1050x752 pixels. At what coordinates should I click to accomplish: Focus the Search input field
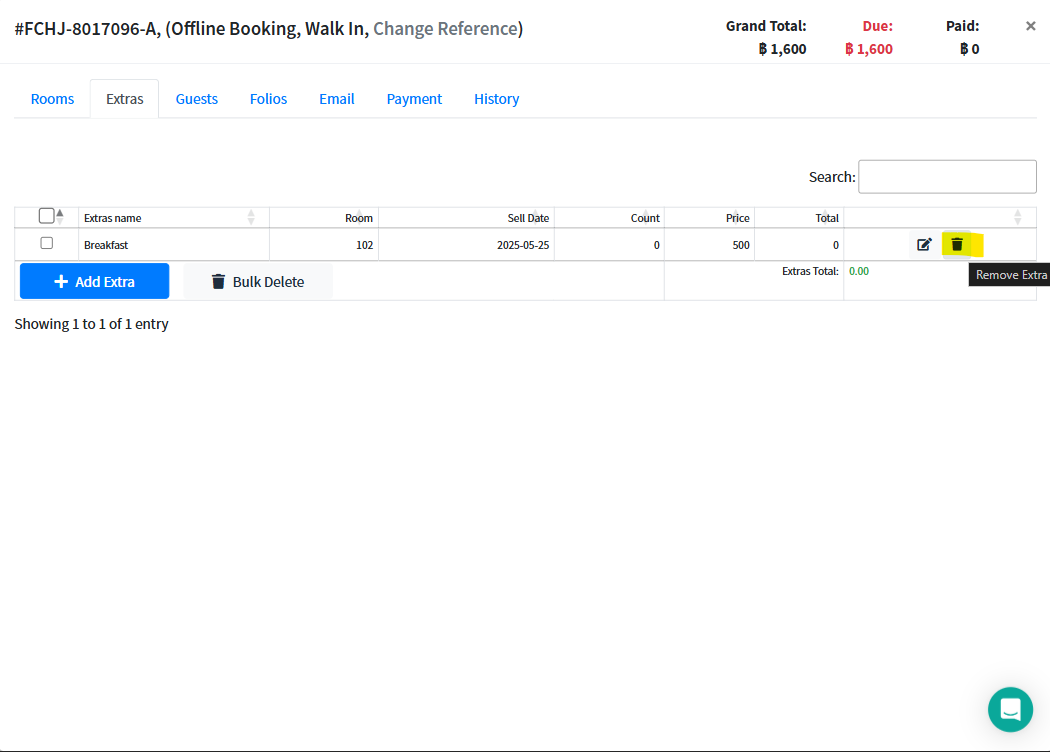point(947,177)
